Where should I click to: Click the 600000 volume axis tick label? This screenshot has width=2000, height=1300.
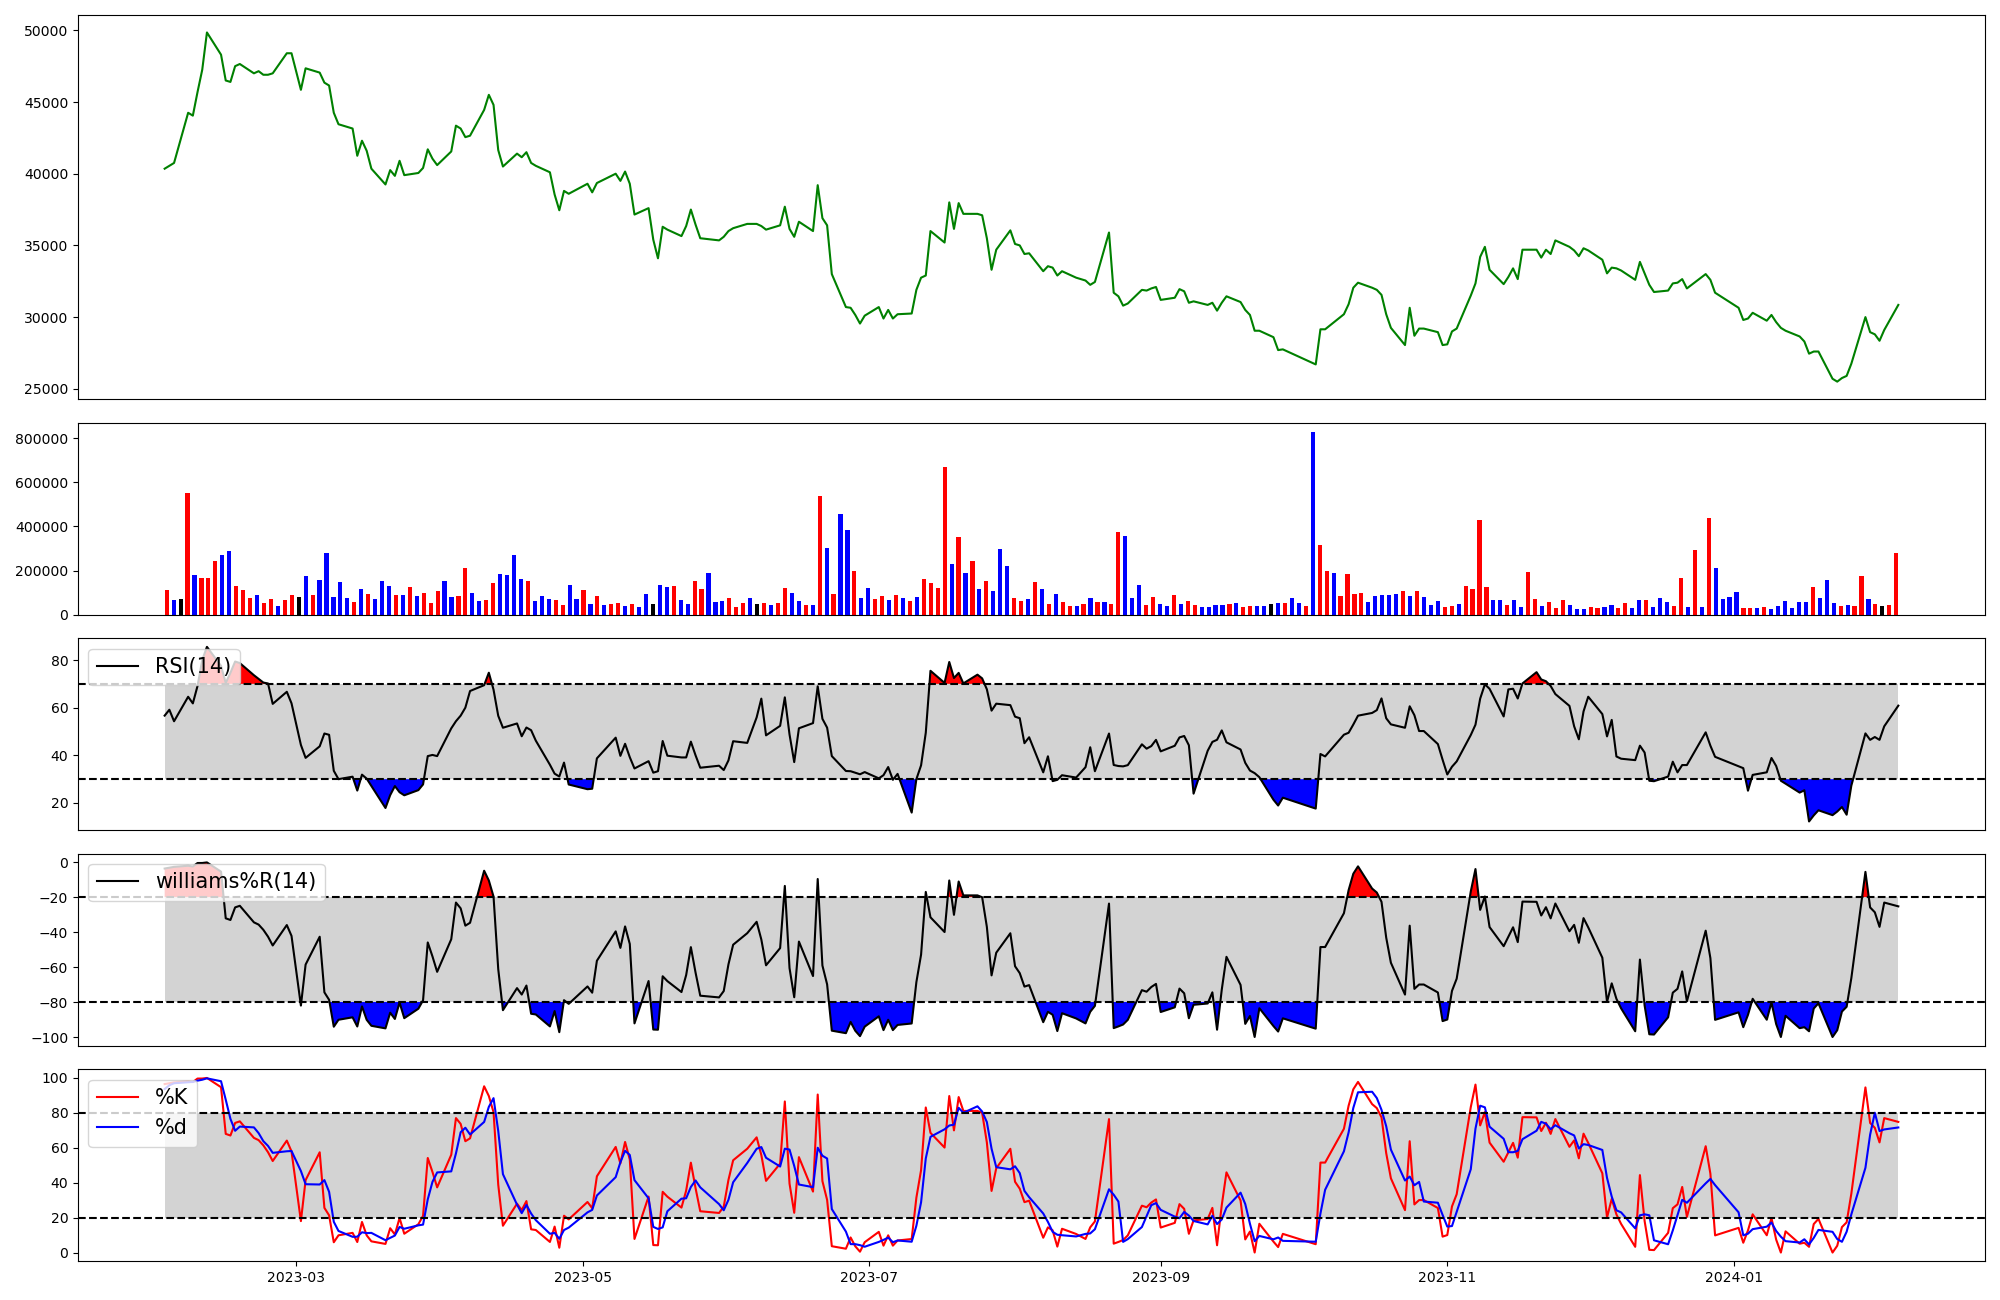[41, 483]
